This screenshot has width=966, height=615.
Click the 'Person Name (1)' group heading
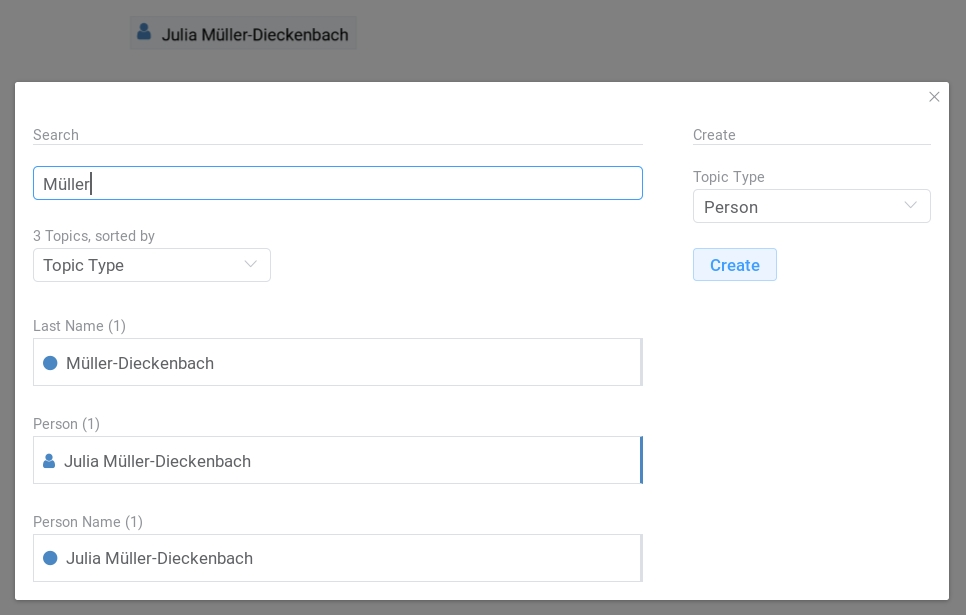88,522
